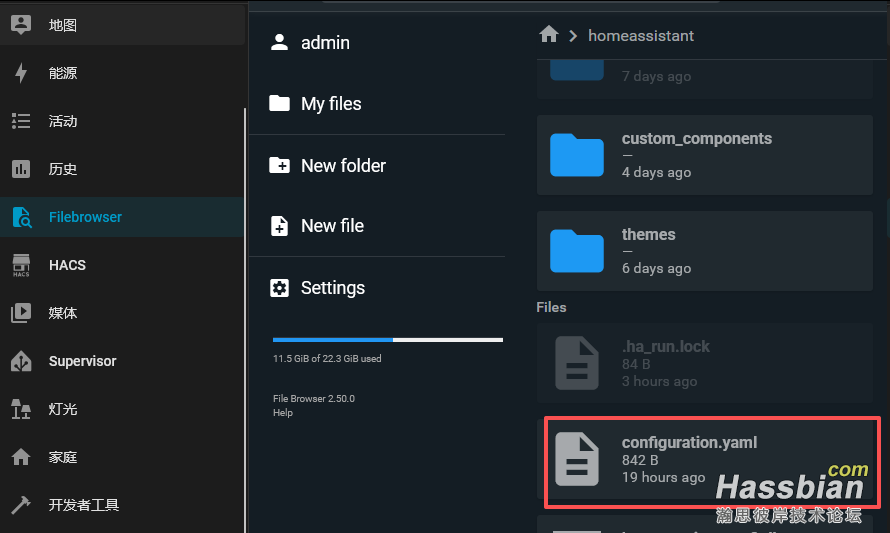Go to My files
890x533 pixels.
pos(330,104)
